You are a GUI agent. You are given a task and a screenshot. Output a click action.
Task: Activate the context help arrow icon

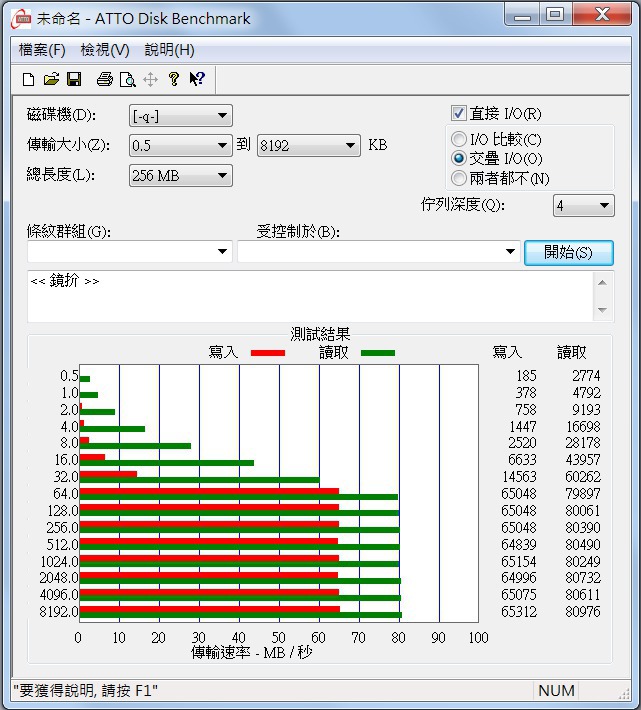pyautogui.click(x=197, y=79)
